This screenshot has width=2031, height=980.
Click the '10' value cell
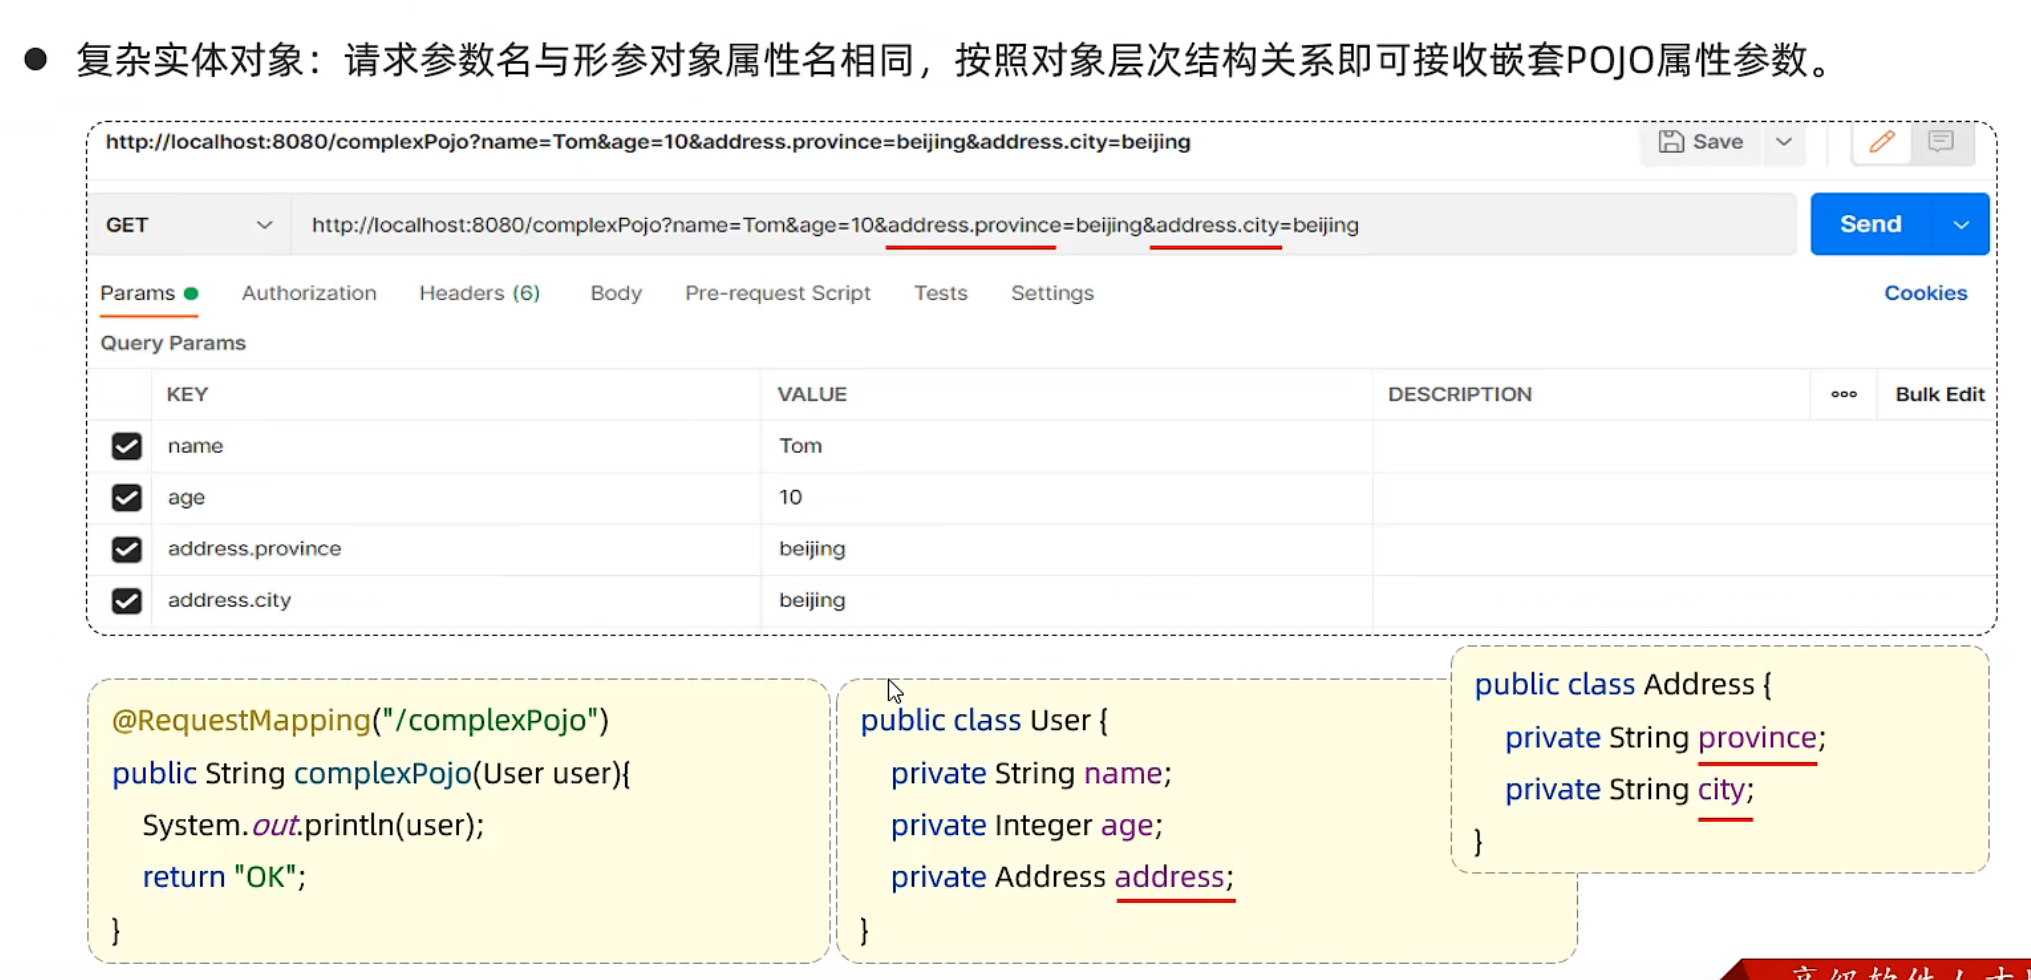tap(1067, 497)
